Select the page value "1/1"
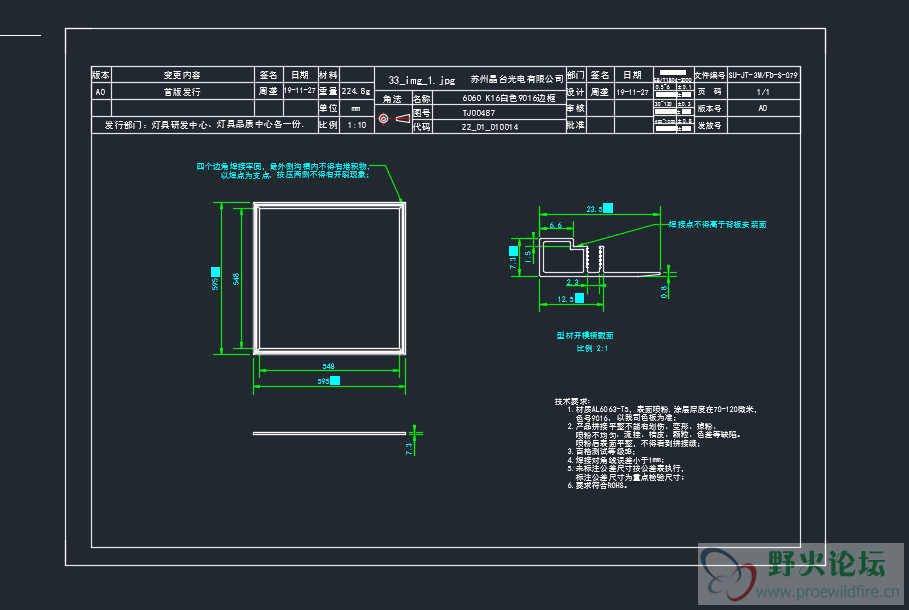This screenshot has height=610, width=909. point(763,92)
